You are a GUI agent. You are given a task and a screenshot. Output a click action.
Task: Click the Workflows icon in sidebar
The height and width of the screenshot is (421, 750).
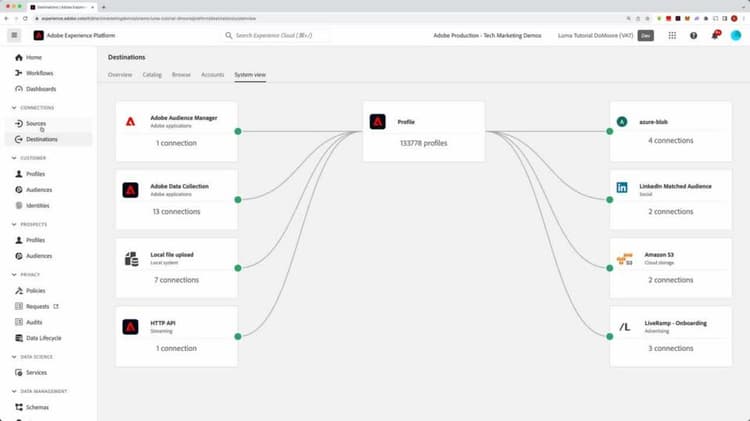pos(19,73)
